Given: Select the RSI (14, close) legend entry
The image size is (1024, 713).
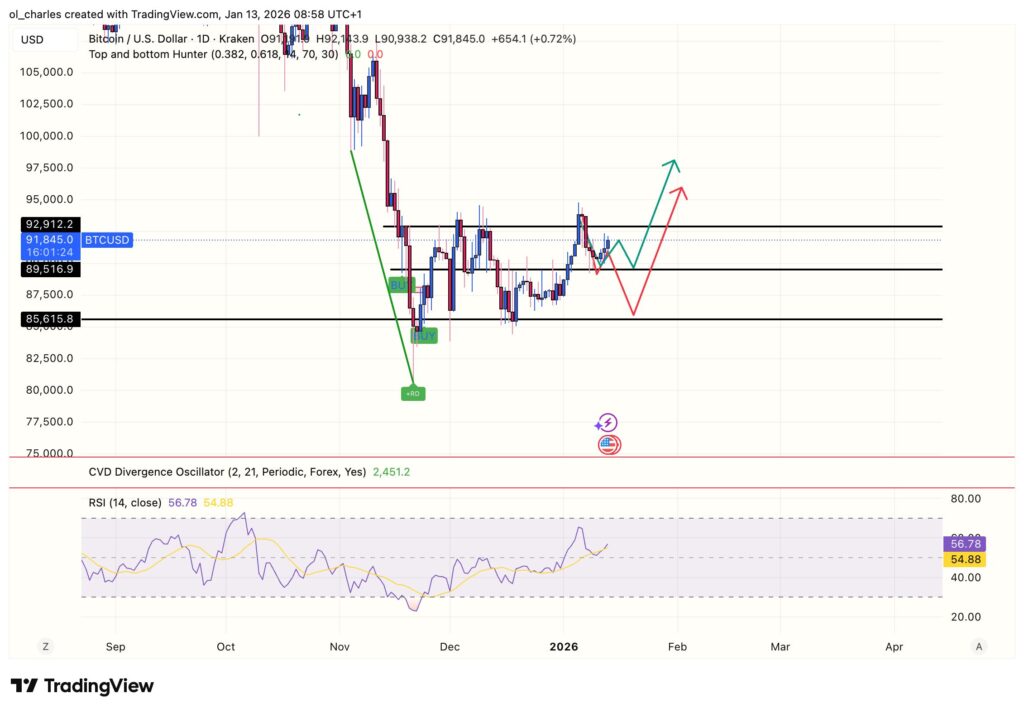Looking at the screenshot, I should pos(125,503).
